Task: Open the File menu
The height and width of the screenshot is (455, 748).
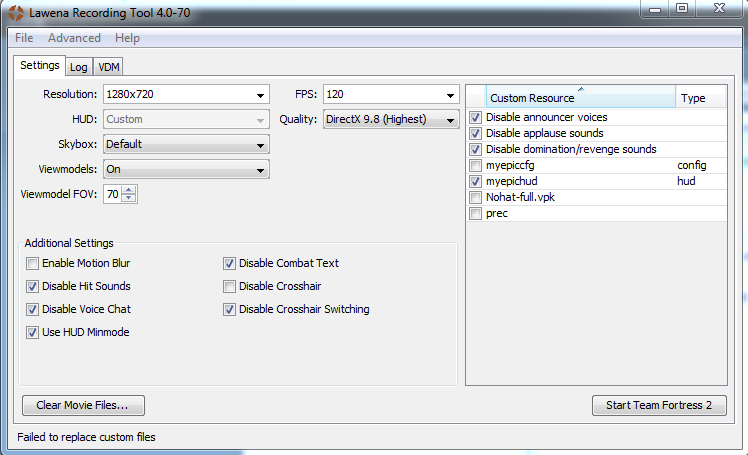Action: [x=24, y=38]
